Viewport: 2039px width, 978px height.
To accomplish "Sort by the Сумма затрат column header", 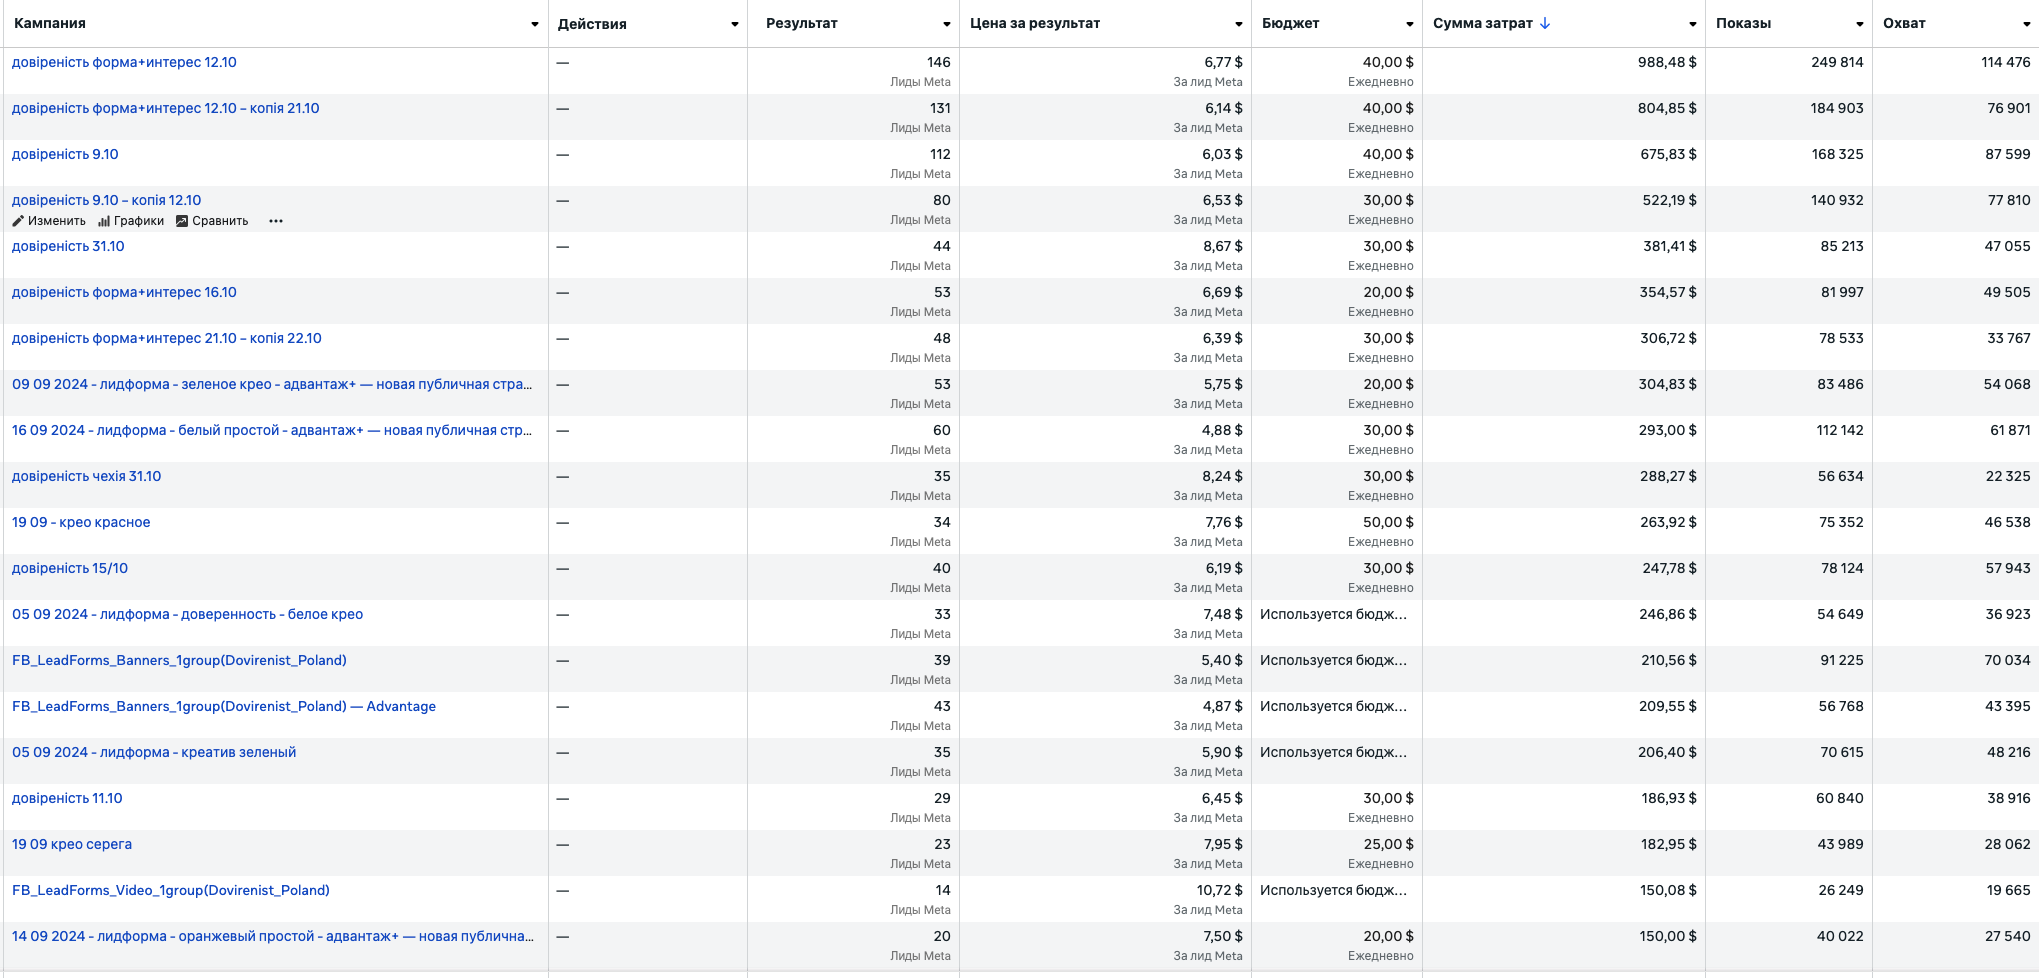I will (1482, 23).
